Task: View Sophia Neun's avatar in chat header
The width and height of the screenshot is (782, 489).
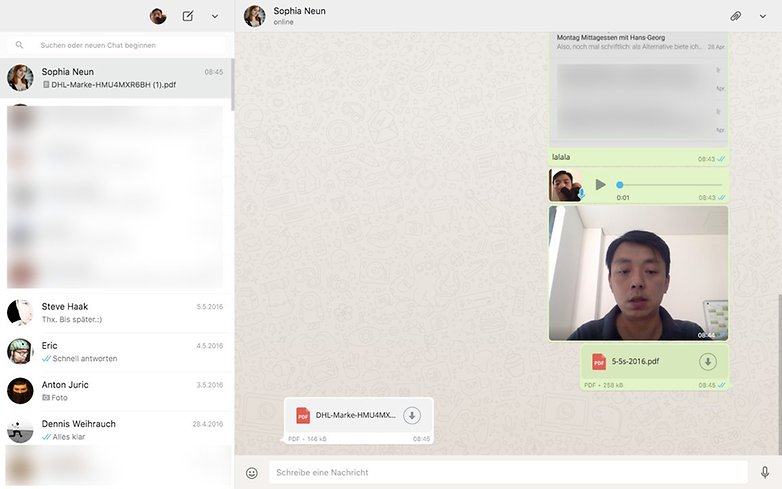Action: pos(254,16)
